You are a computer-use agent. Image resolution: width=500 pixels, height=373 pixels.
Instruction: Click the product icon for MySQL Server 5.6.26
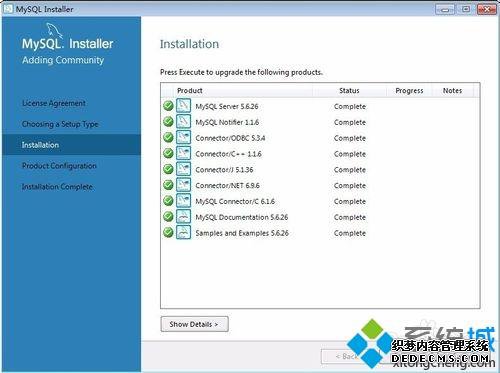(183, 106)
